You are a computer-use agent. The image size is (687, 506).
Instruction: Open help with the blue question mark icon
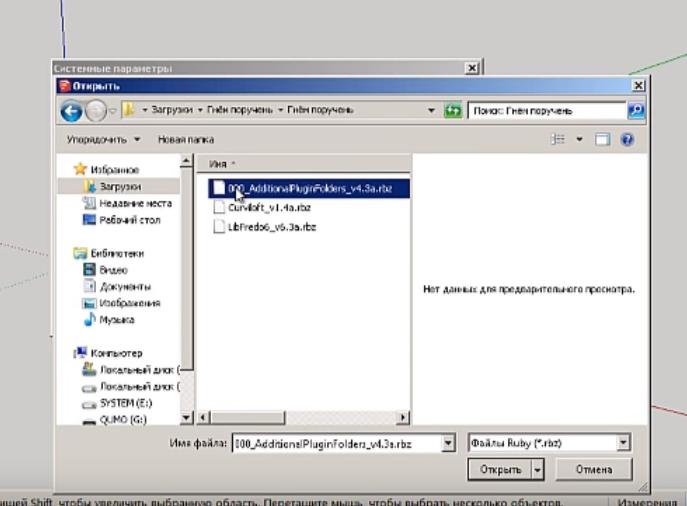coord(627,140)
